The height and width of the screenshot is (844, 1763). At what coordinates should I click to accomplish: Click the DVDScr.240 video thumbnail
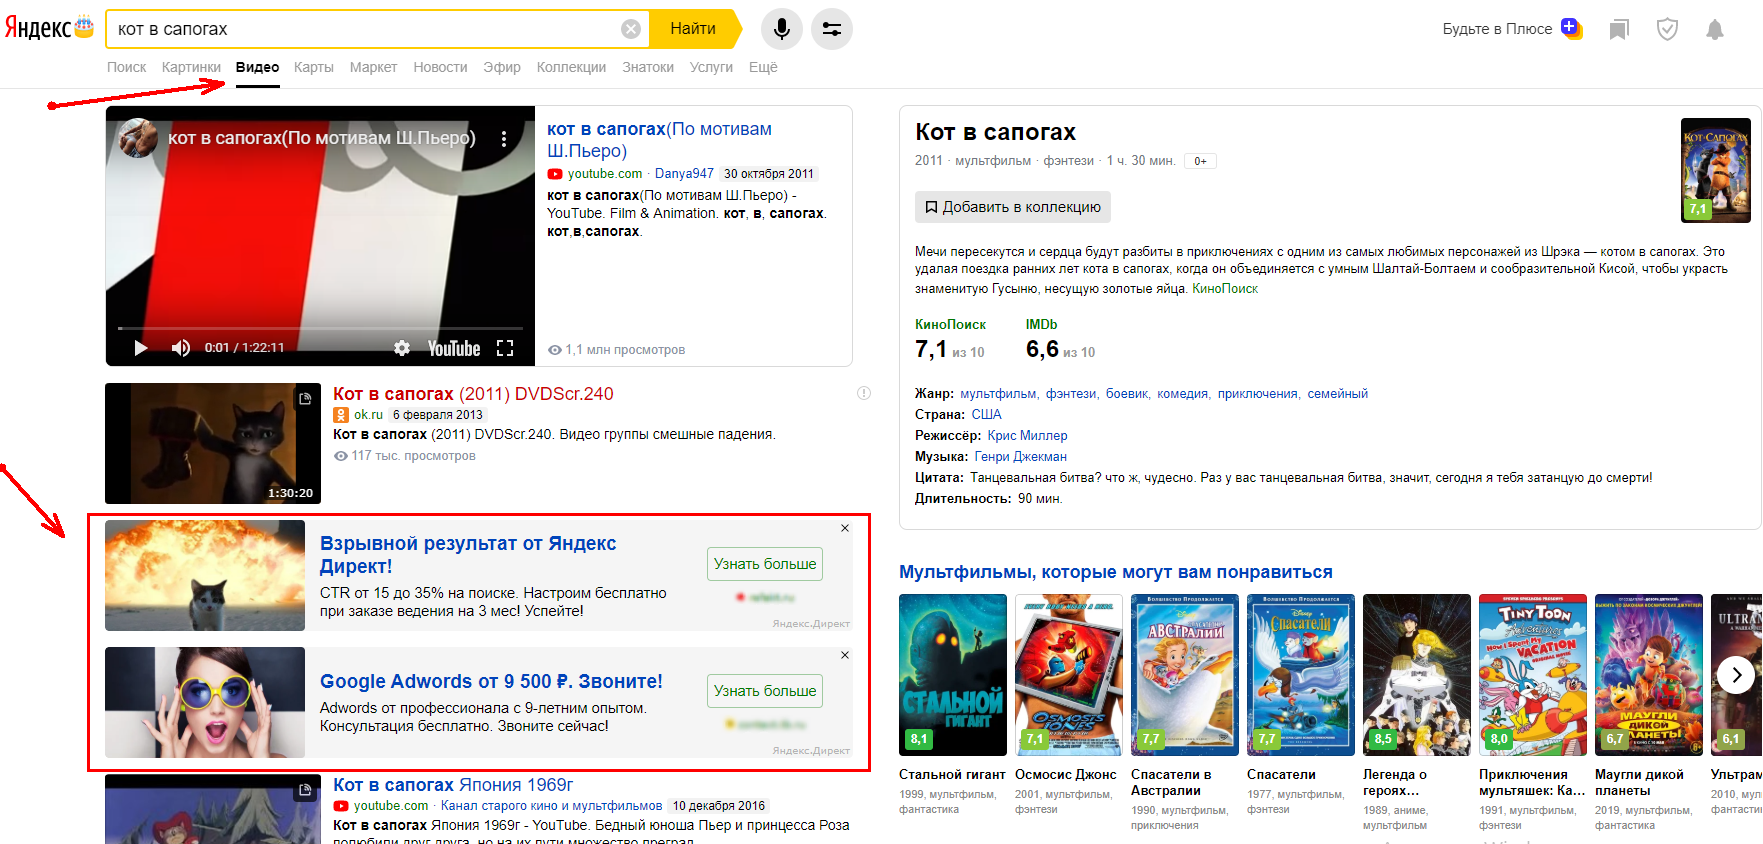click(x=213, y=443)
